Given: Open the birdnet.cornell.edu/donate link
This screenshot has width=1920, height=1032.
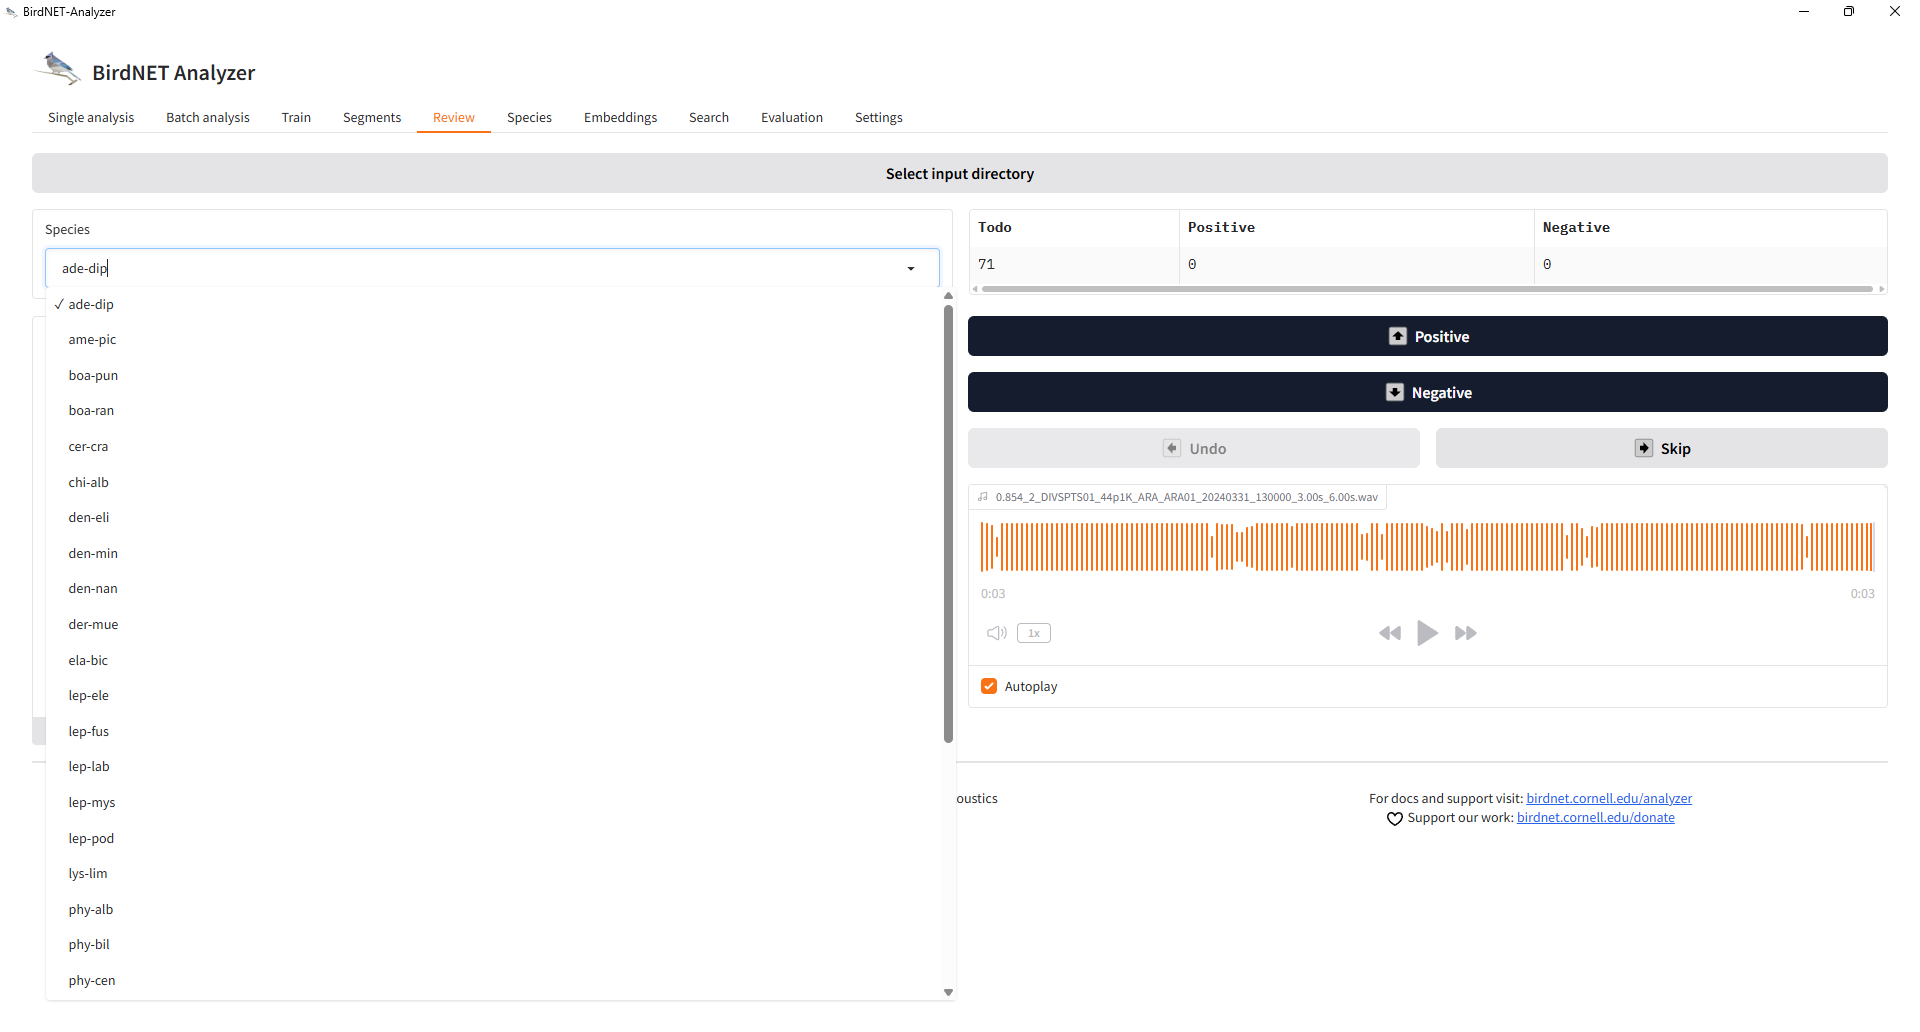Looking at the screenshot, I should (x=1595, y=818).
